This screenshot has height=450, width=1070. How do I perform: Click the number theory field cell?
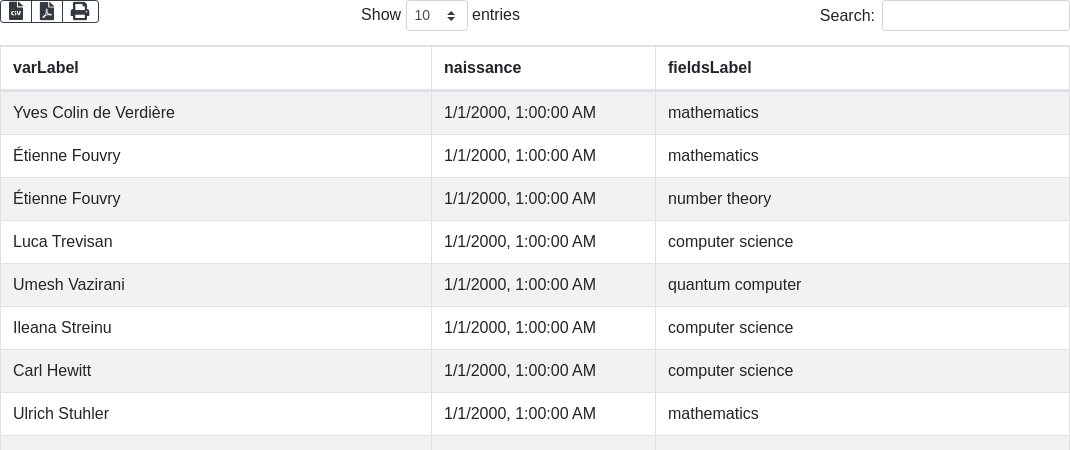click(x=719, y=199)
